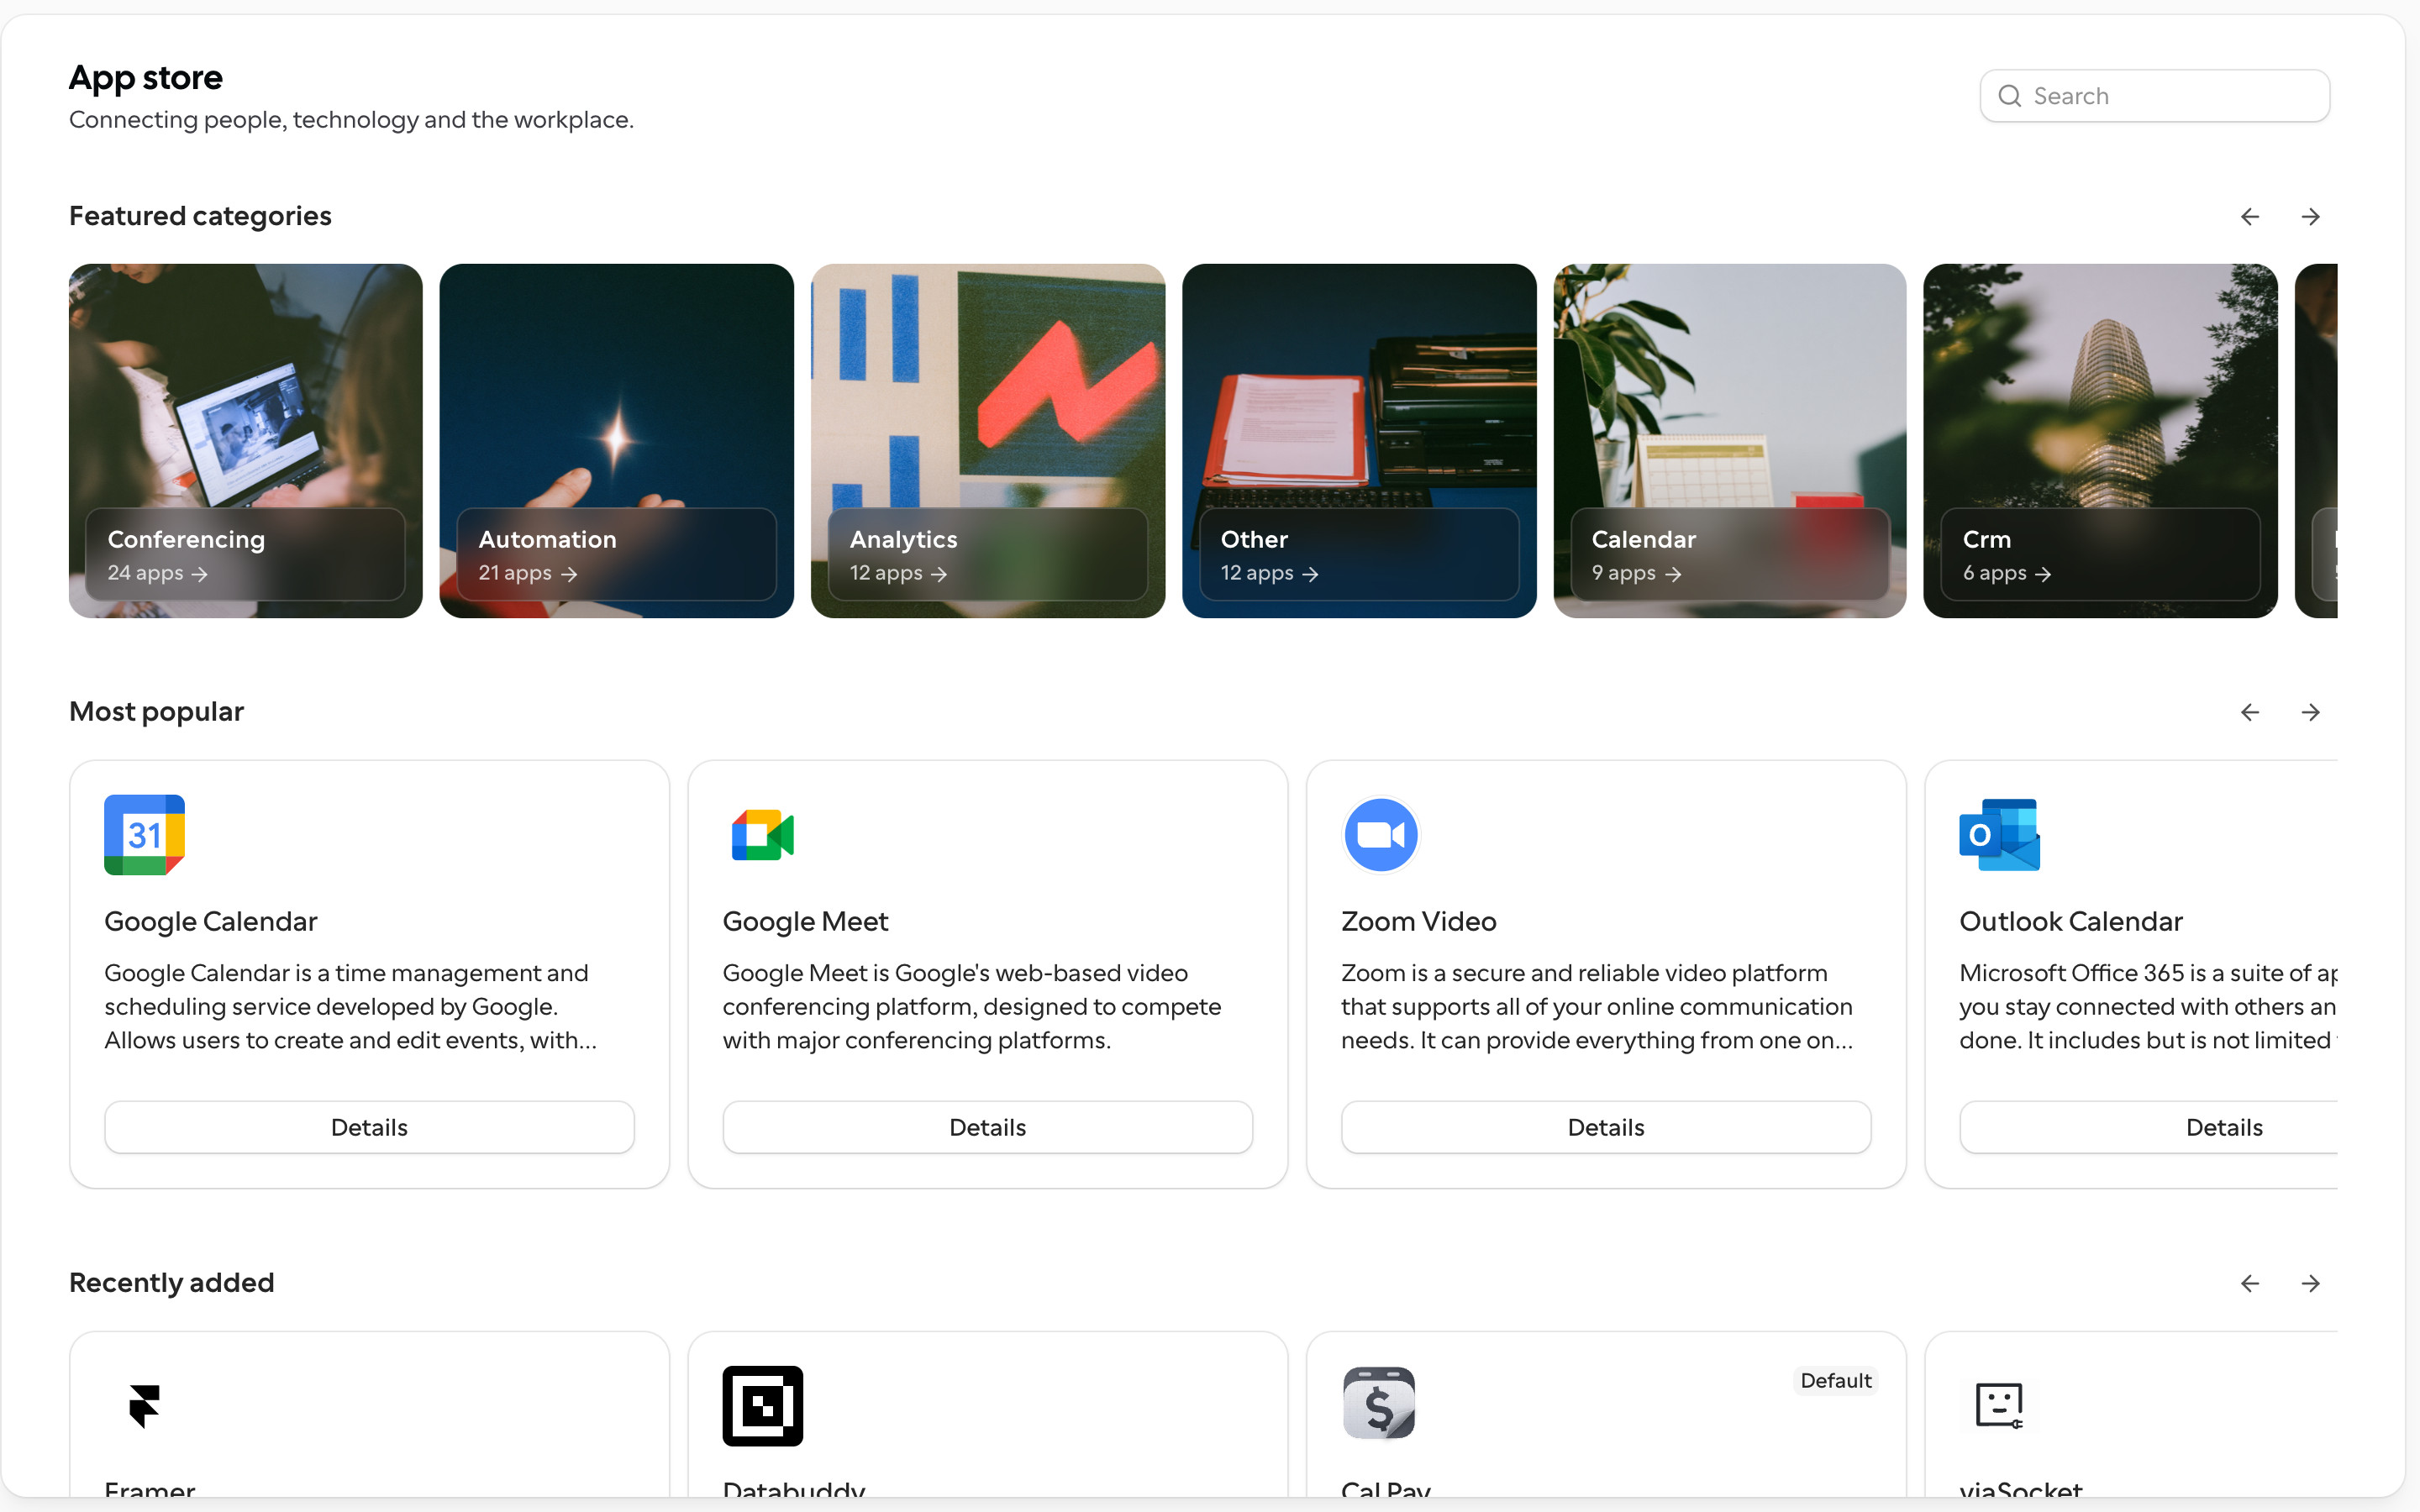Open the Crm category card
Viewport: 2420px width, 1512px height.
2100,441
